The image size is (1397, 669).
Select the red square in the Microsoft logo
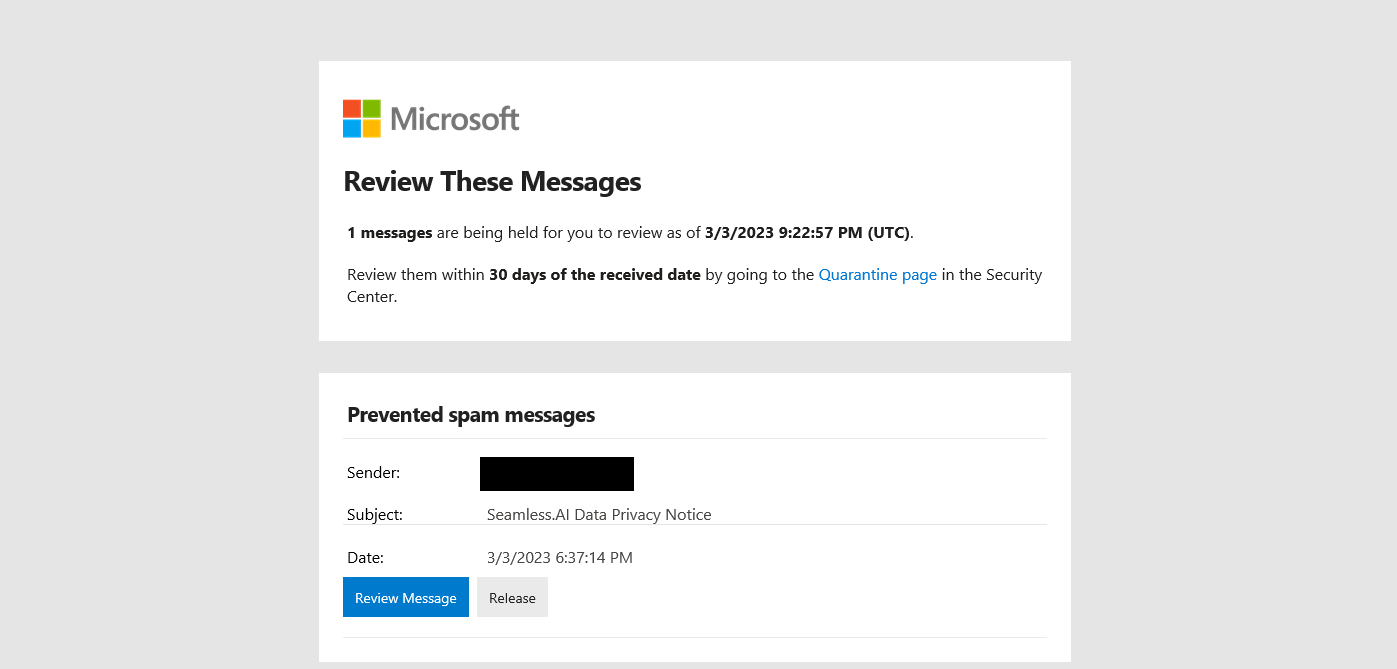point(352,109)
